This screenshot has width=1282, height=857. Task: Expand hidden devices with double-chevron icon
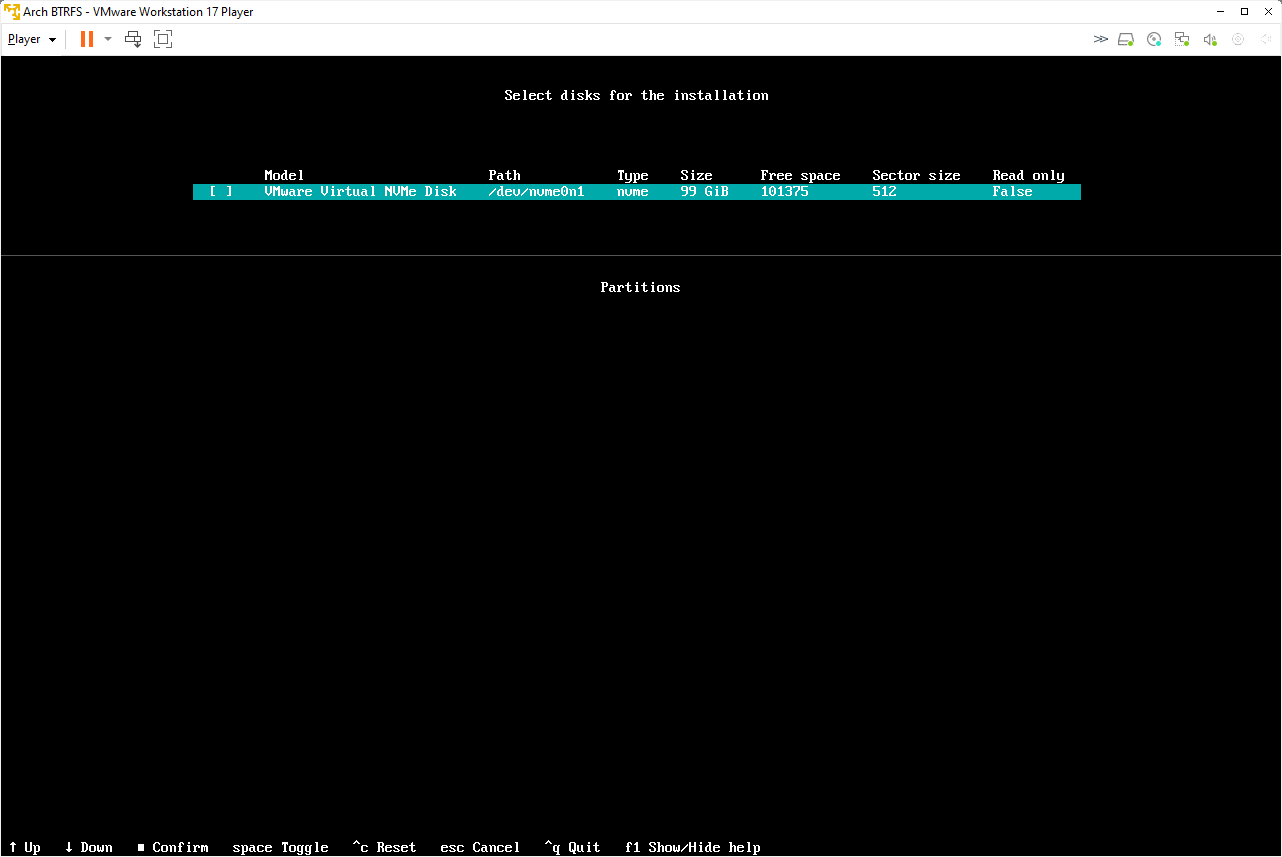click(1100, 39)
